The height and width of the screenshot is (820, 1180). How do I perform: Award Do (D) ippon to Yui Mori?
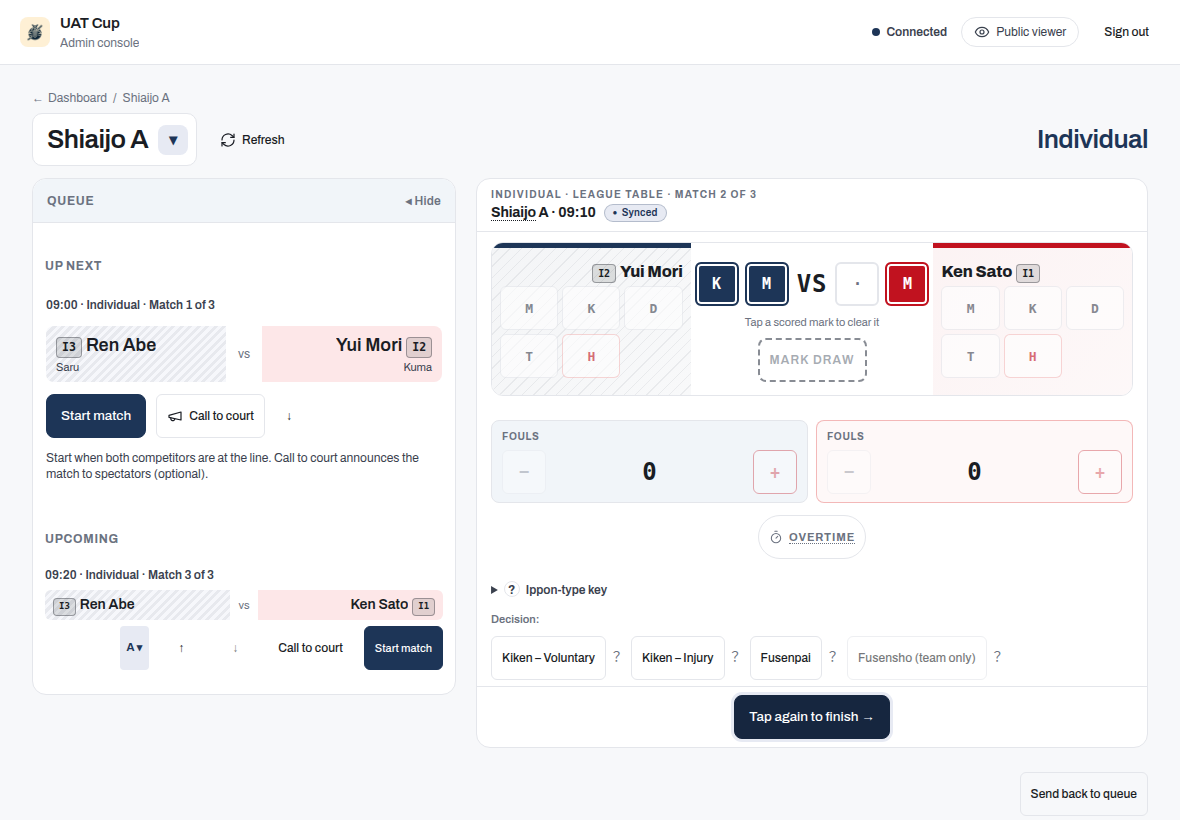[x=653, y=308]
